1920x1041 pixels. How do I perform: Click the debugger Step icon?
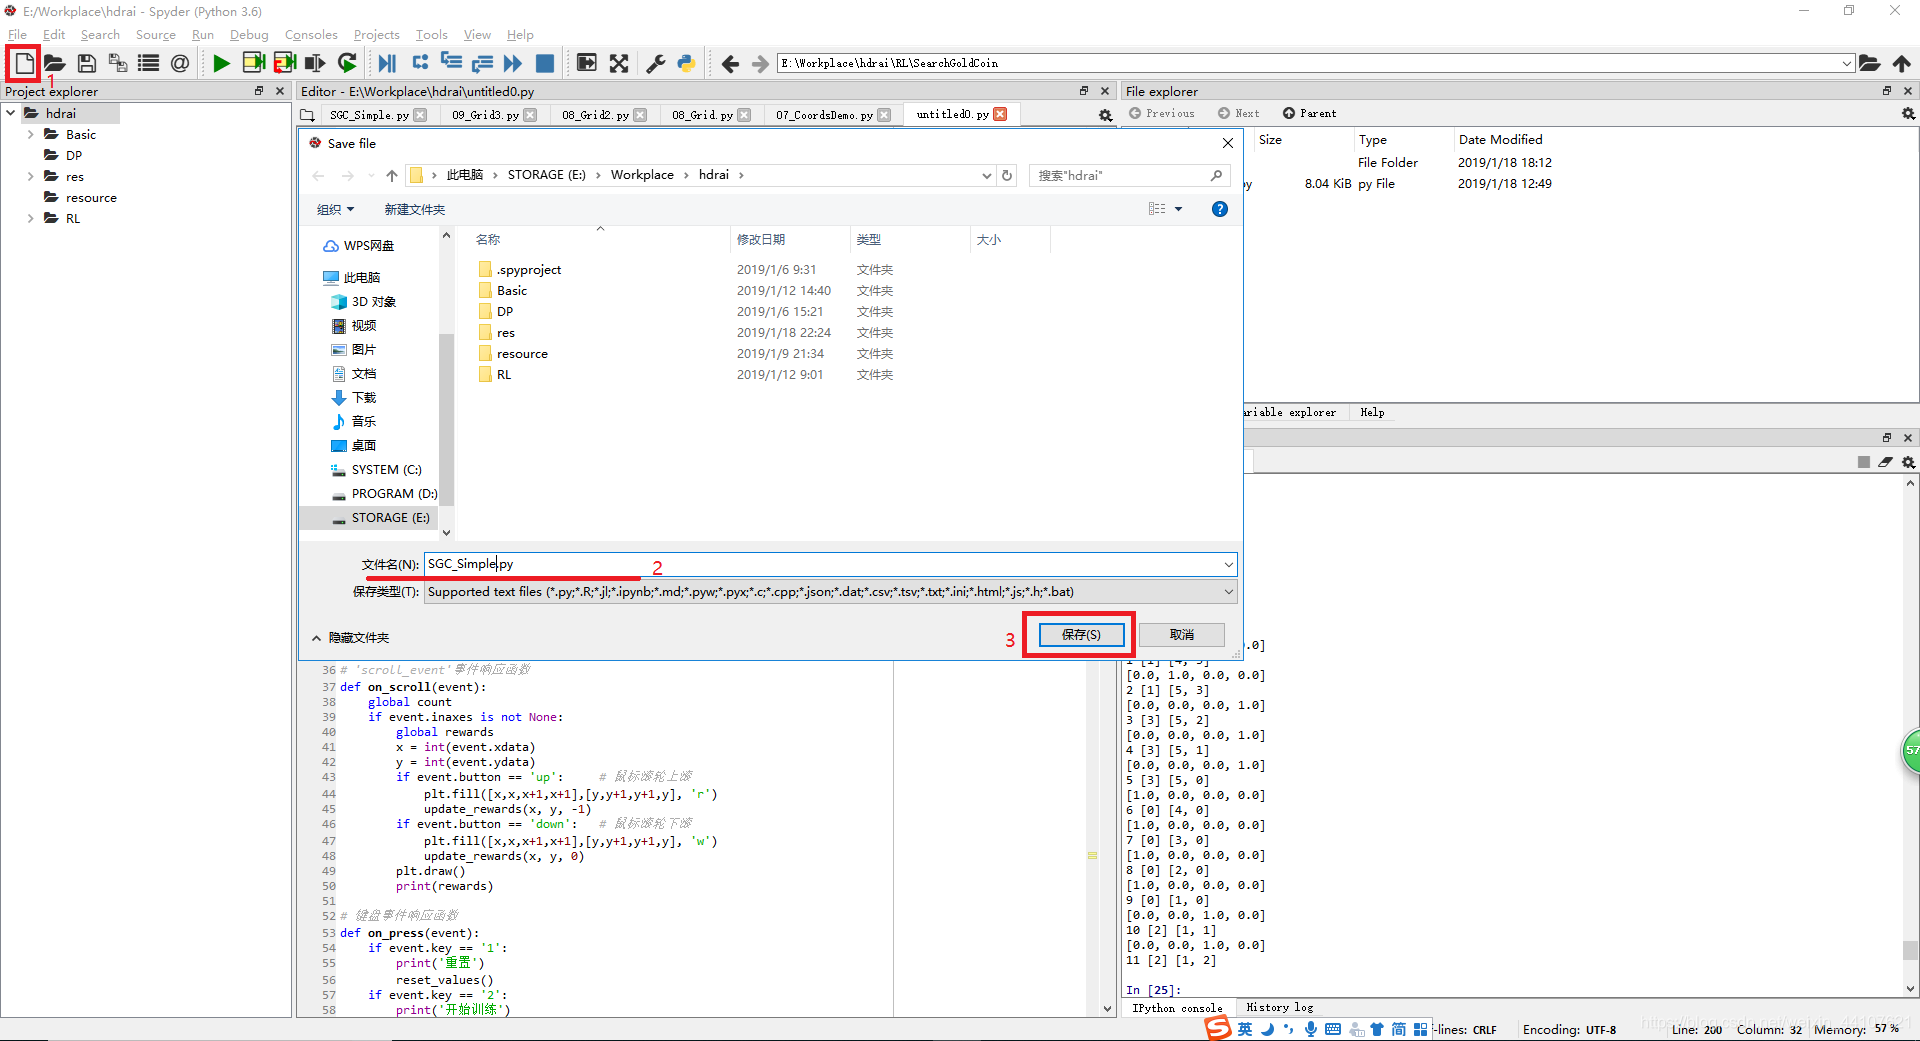point(420,63)
